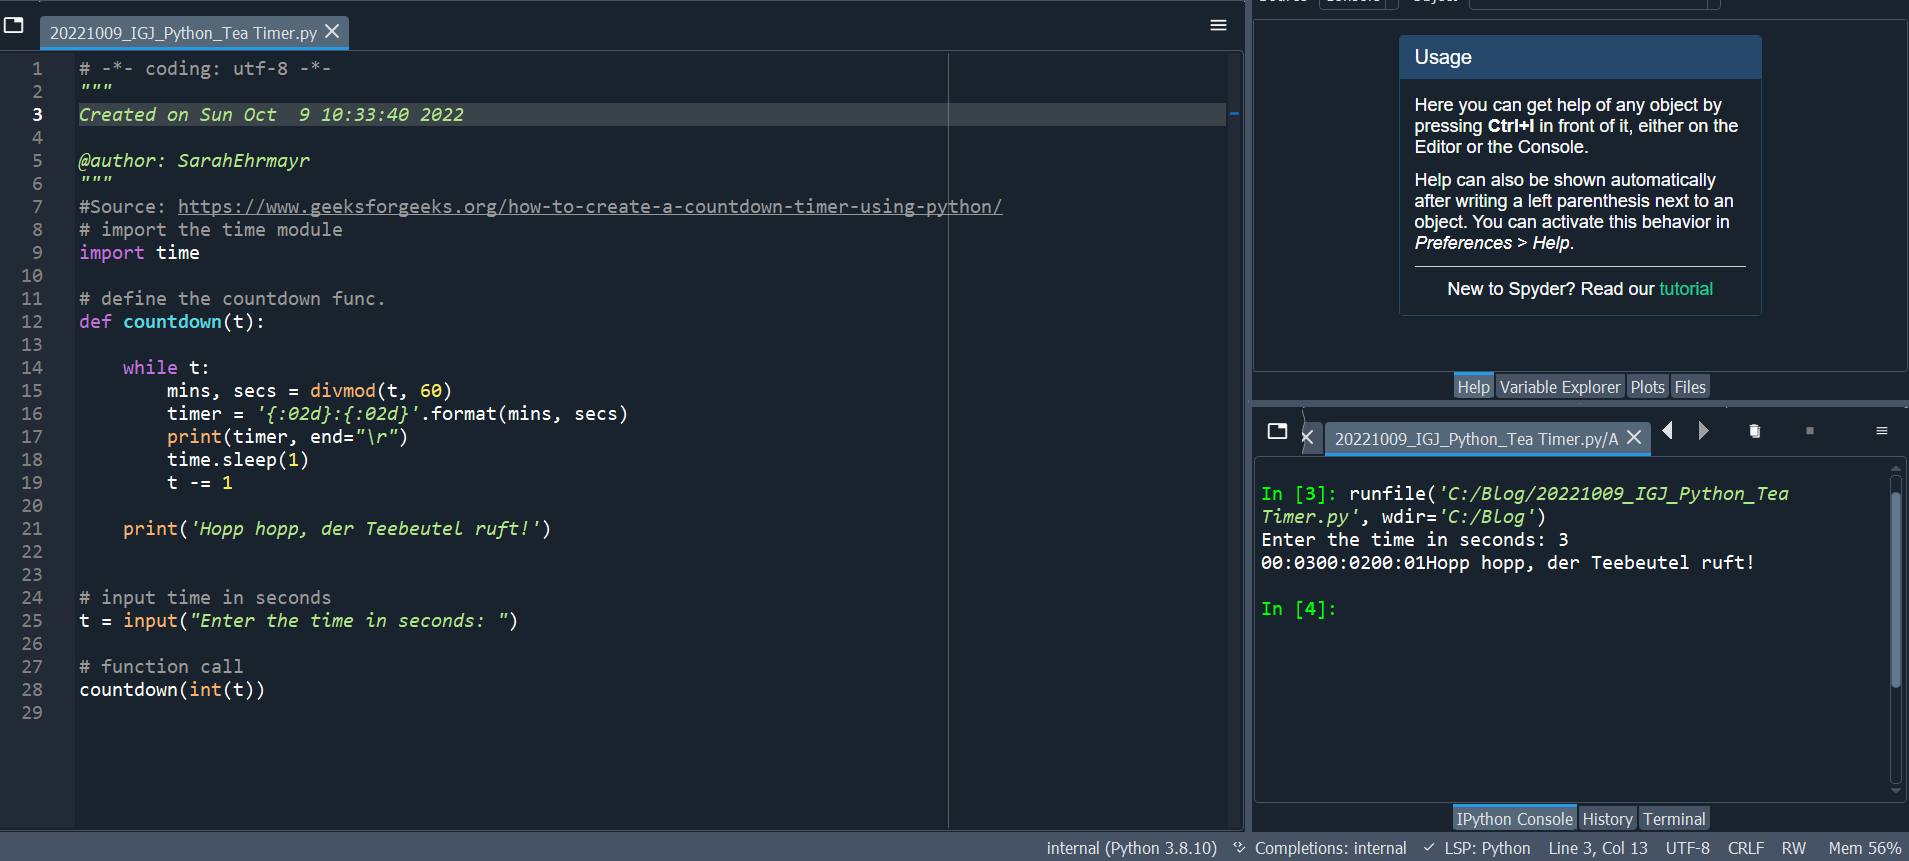Close the Tea Timer.py/A console tab
Viewport: 1909px width, 861px height.
pos(1634,438)
